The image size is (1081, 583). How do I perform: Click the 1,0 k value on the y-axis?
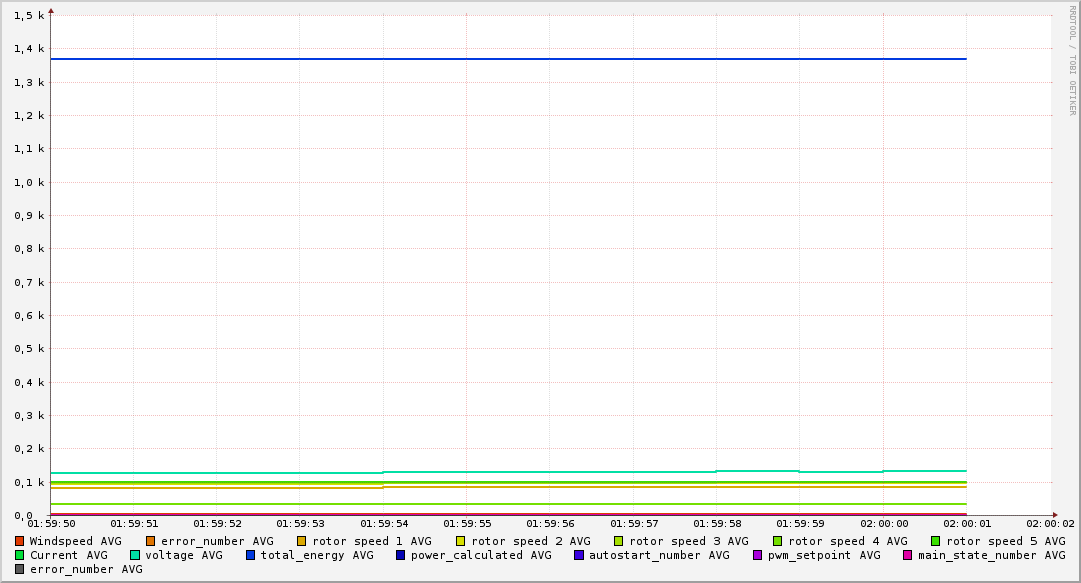point(28,182)
